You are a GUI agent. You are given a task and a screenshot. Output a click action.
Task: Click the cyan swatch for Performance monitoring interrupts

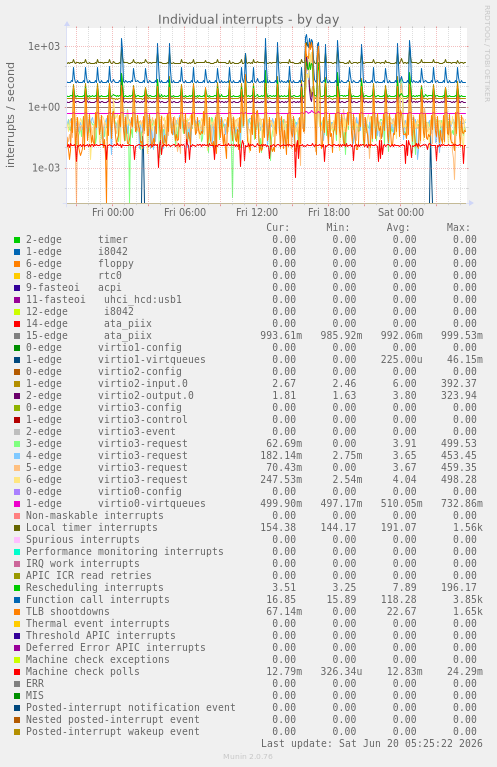[x=17, y=552]
